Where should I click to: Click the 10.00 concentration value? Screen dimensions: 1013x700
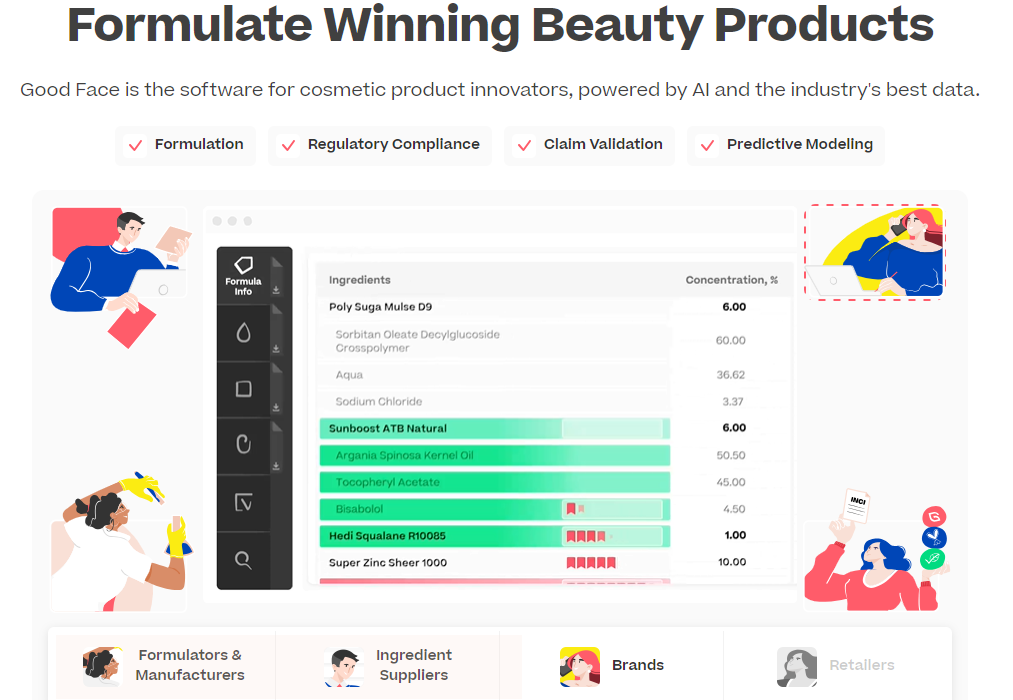coord(732,562)
